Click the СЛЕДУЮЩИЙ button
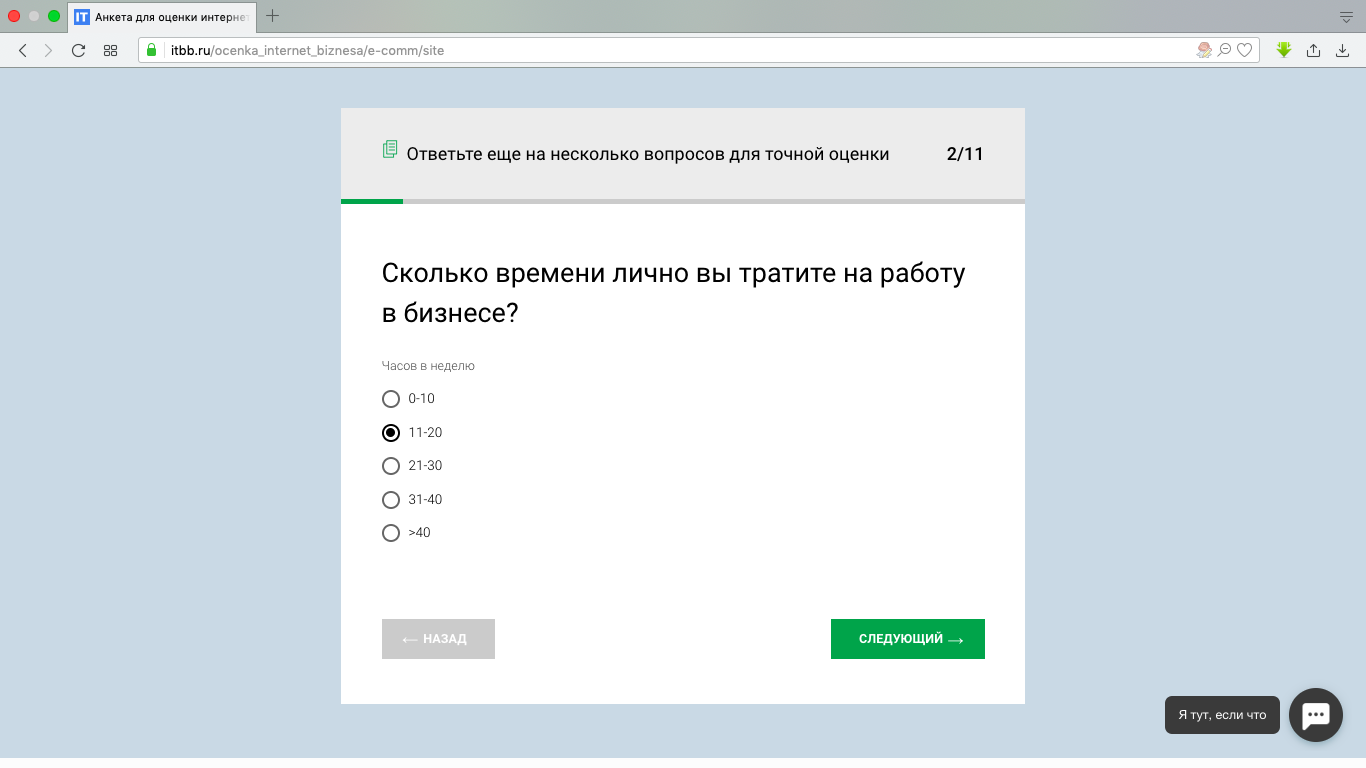1366x768 pixels. coord(908,639)
